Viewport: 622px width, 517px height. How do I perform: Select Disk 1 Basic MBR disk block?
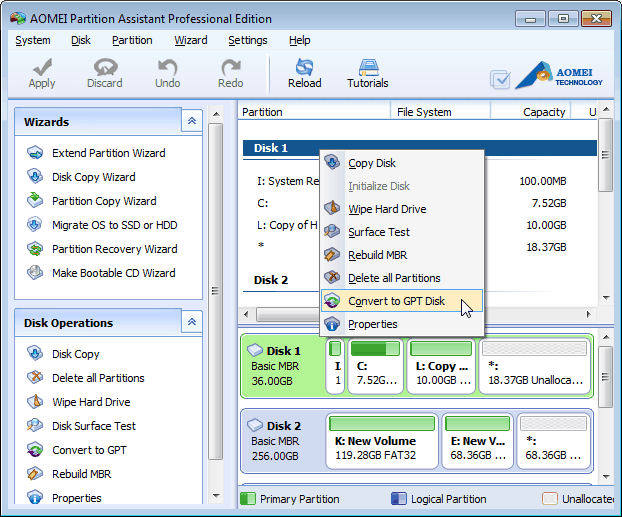coord(282,366)
